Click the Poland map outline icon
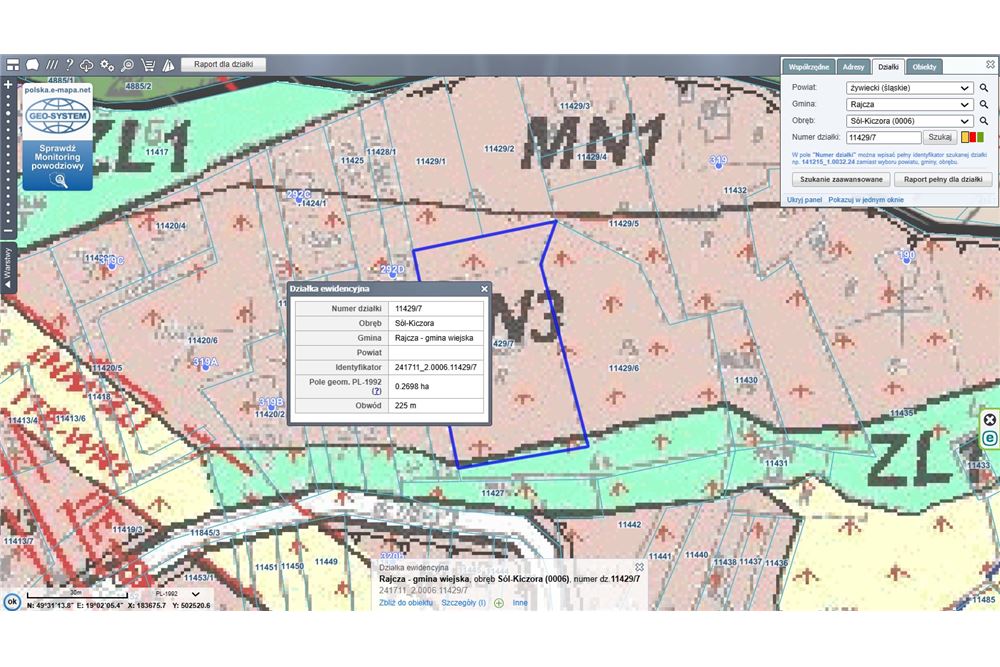 point(32,65)
